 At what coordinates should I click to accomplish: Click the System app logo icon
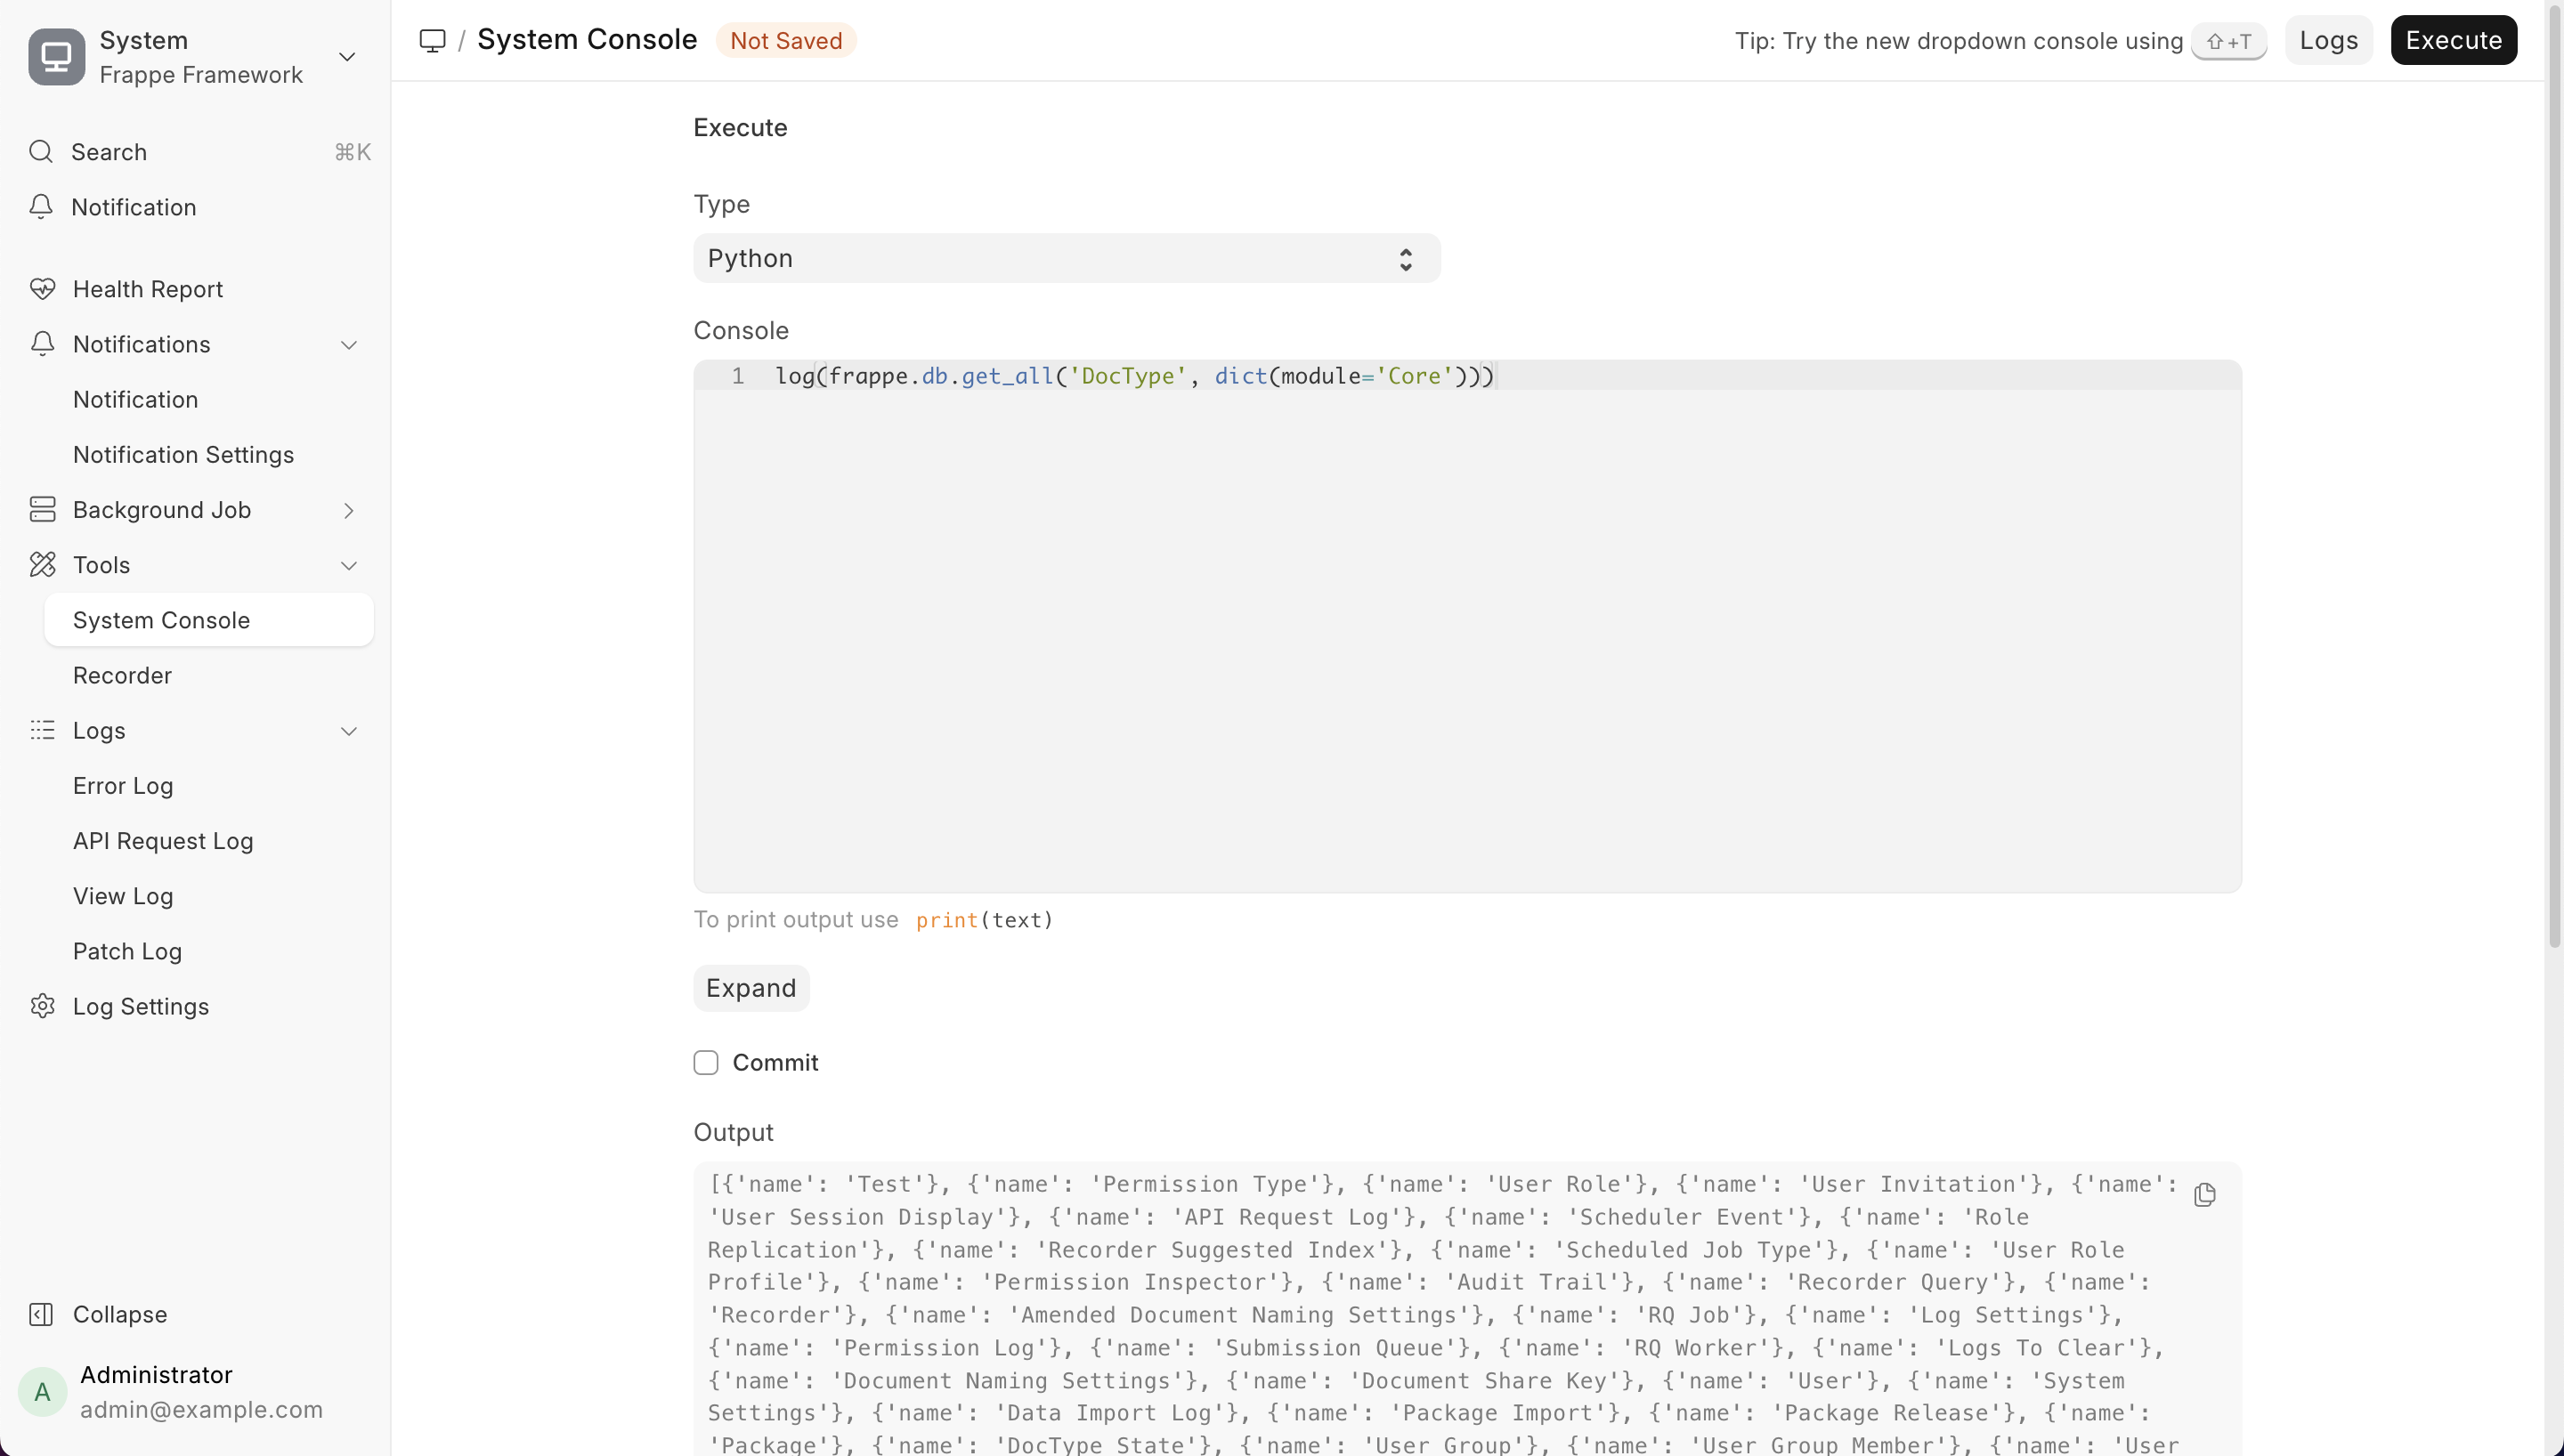[57, 57]
